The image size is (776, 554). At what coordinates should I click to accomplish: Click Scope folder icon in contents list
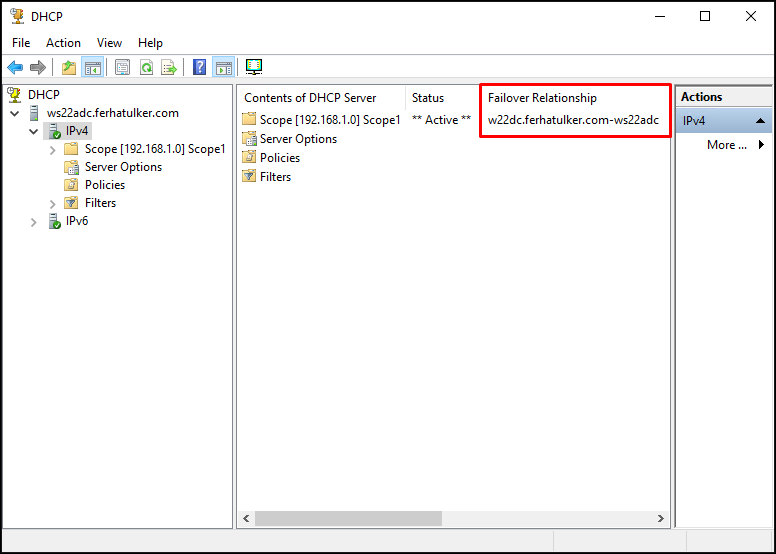[249, 119]
